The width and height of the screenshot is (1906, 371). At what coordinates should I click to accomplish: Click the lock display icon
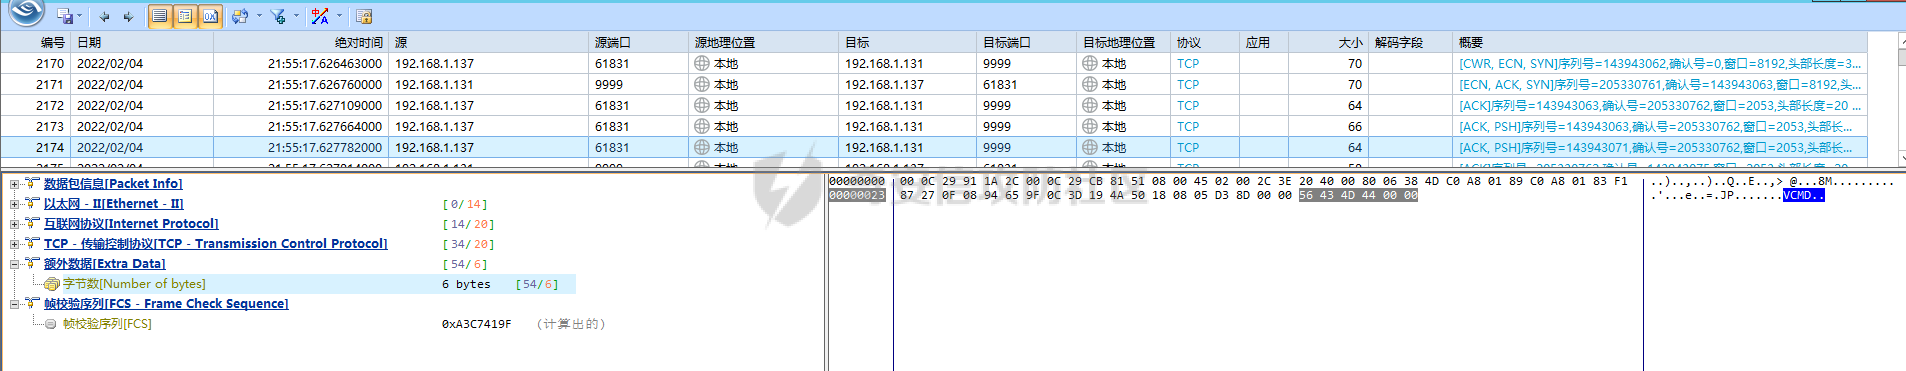364,16
